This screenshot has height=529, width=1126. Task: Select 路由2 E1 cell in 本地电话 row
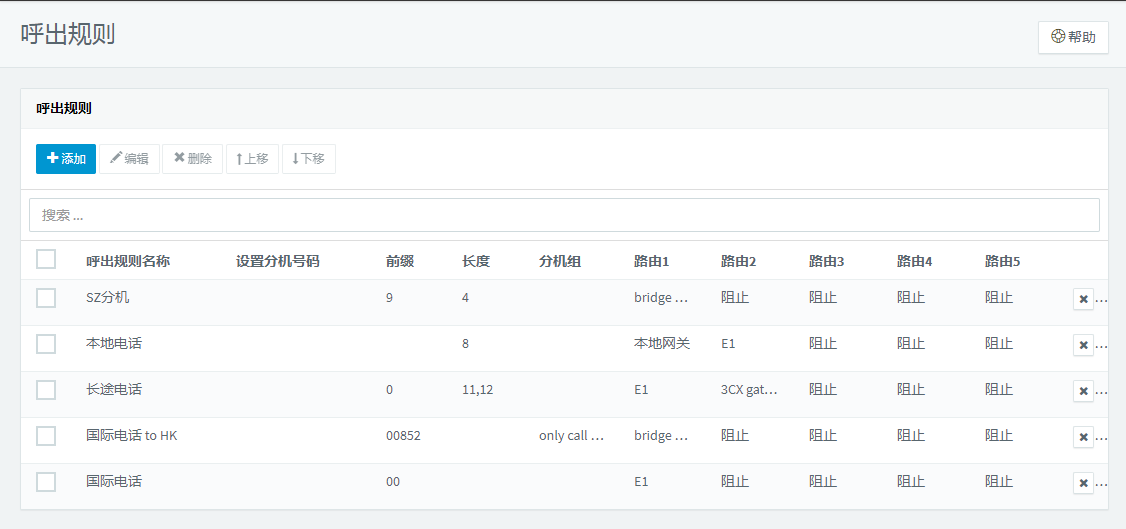coord(728,344)
